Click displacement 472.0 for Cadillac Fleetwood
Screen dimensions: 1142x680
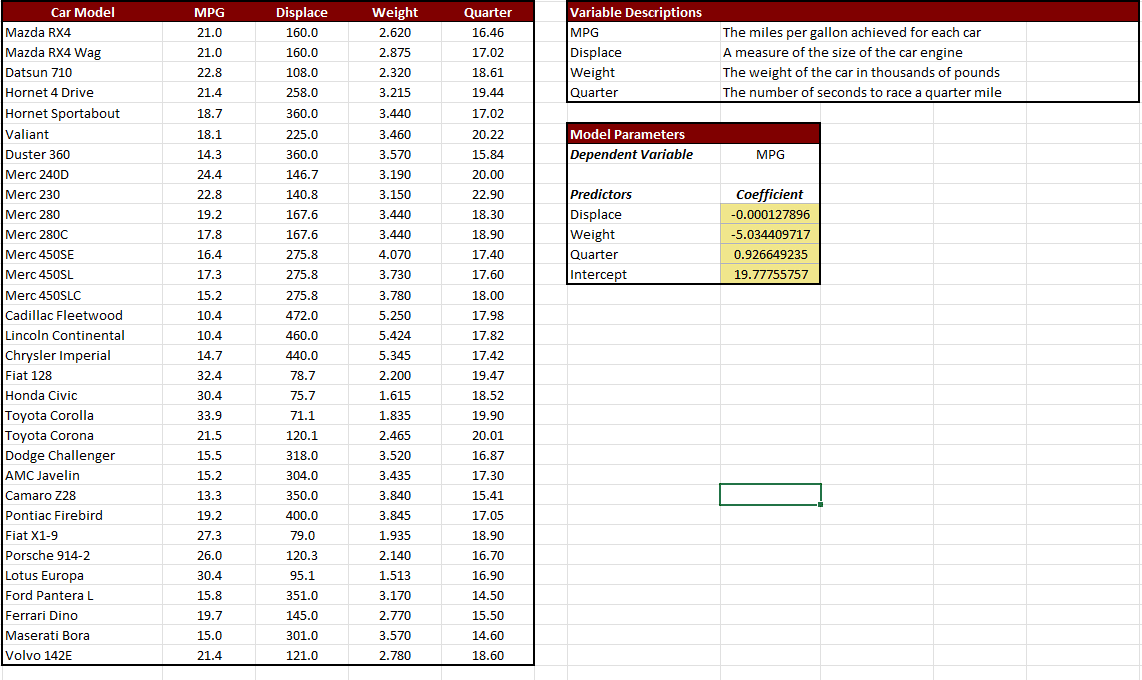coord(302,315)
